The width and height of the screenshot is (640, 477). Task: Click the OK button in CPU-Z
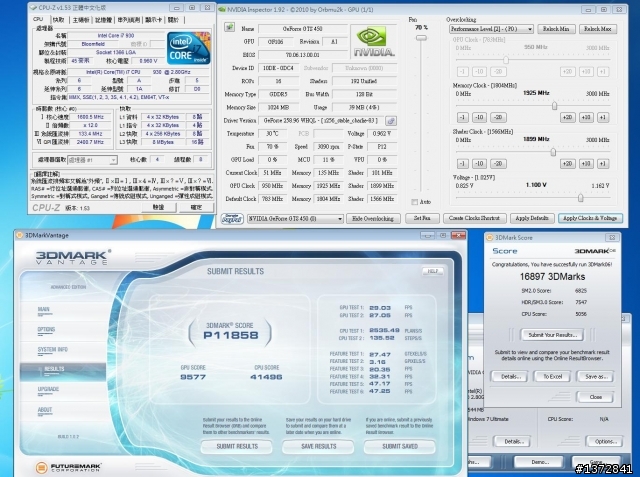point(196,207)
